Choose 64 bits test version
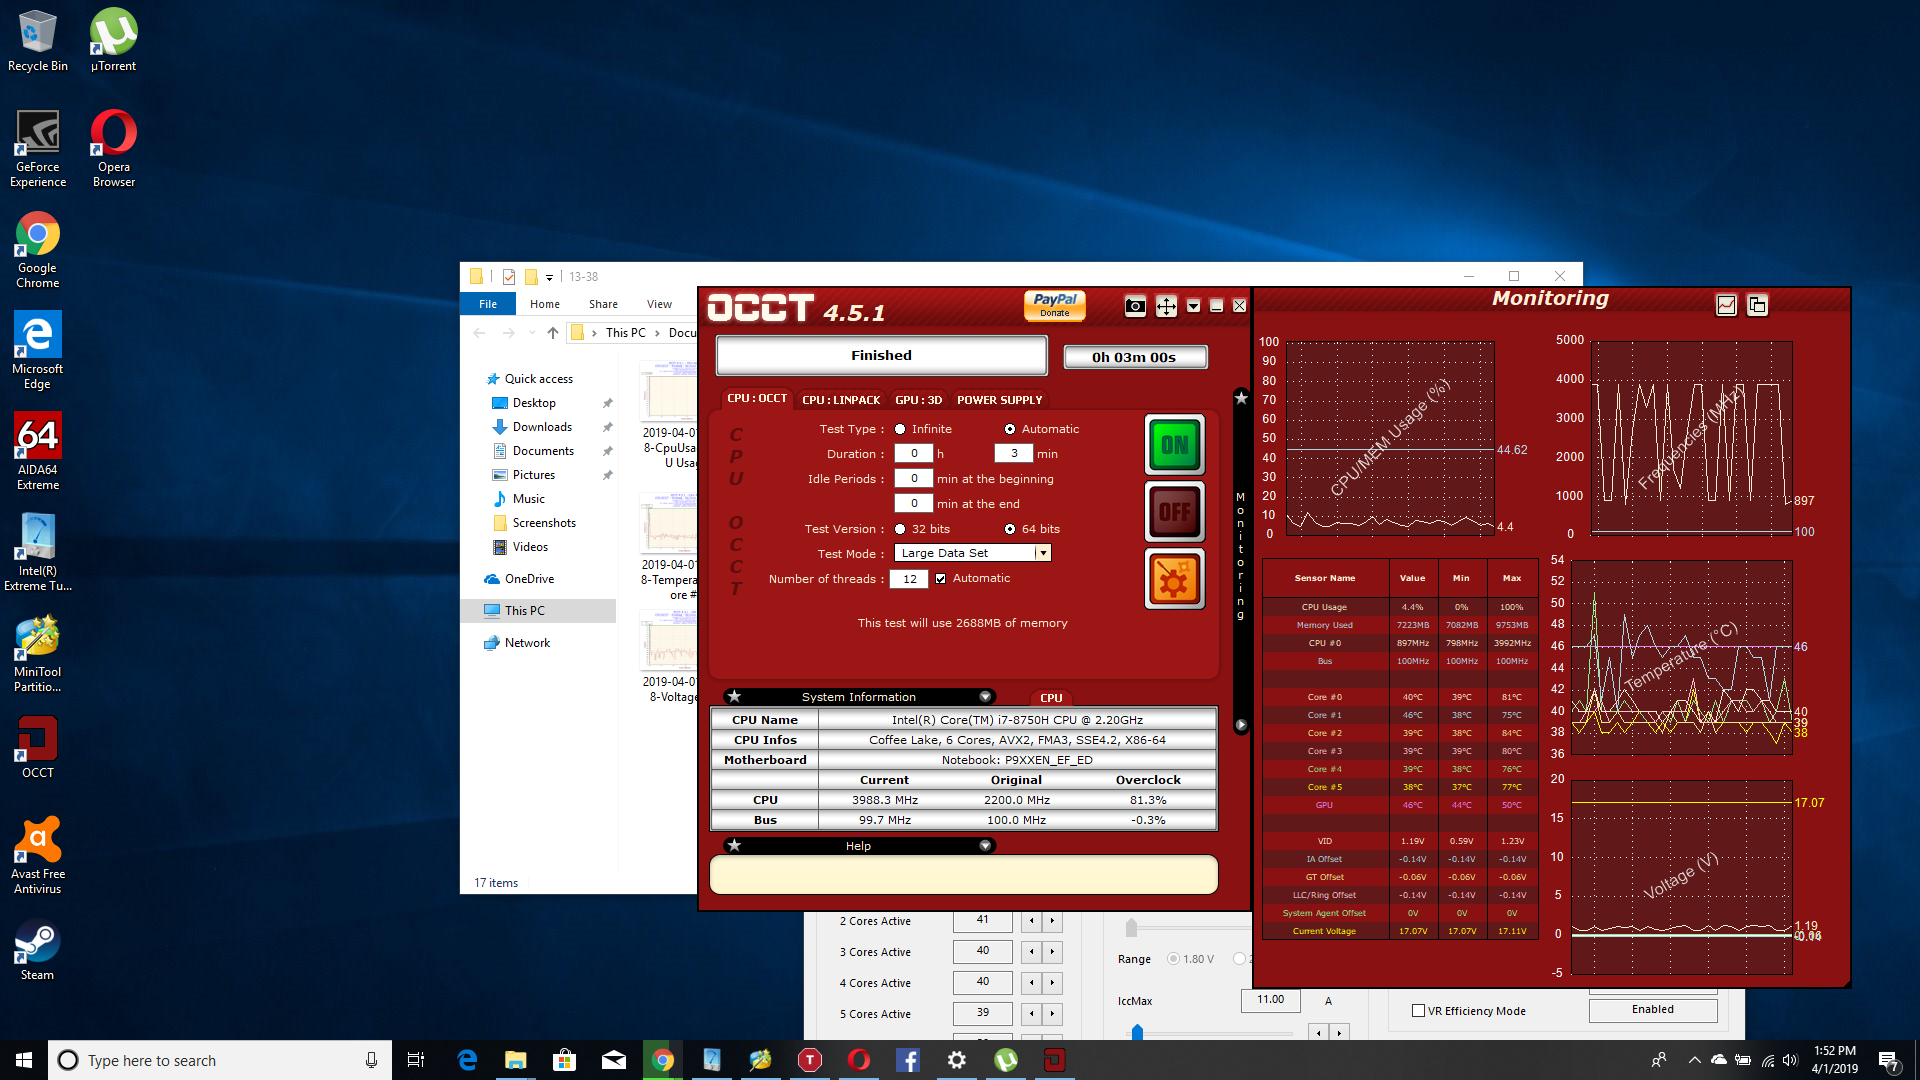This screenshot has height=1080, width=1920. [1010, 529]
